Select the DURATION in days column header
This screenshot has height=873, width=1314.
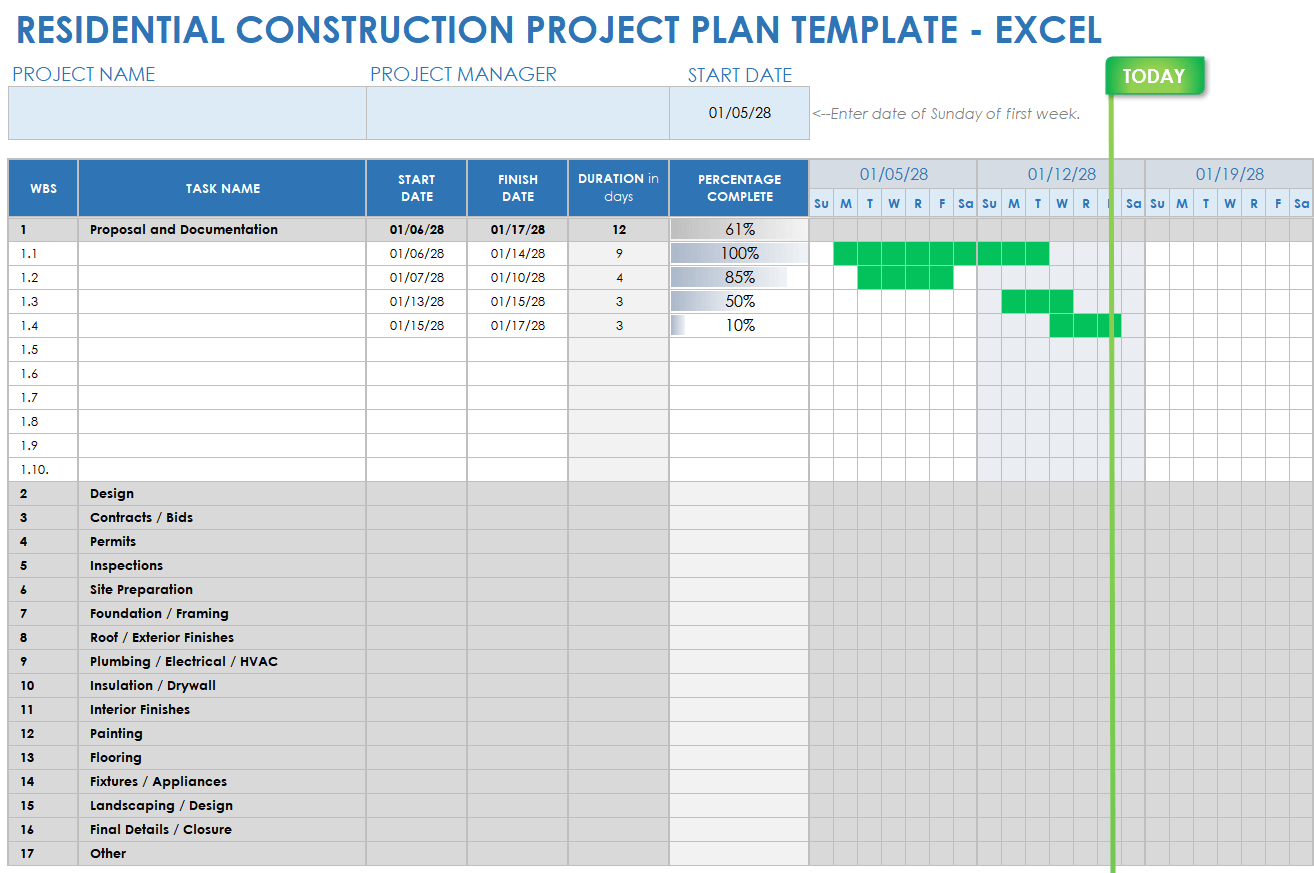pos(618,188)
